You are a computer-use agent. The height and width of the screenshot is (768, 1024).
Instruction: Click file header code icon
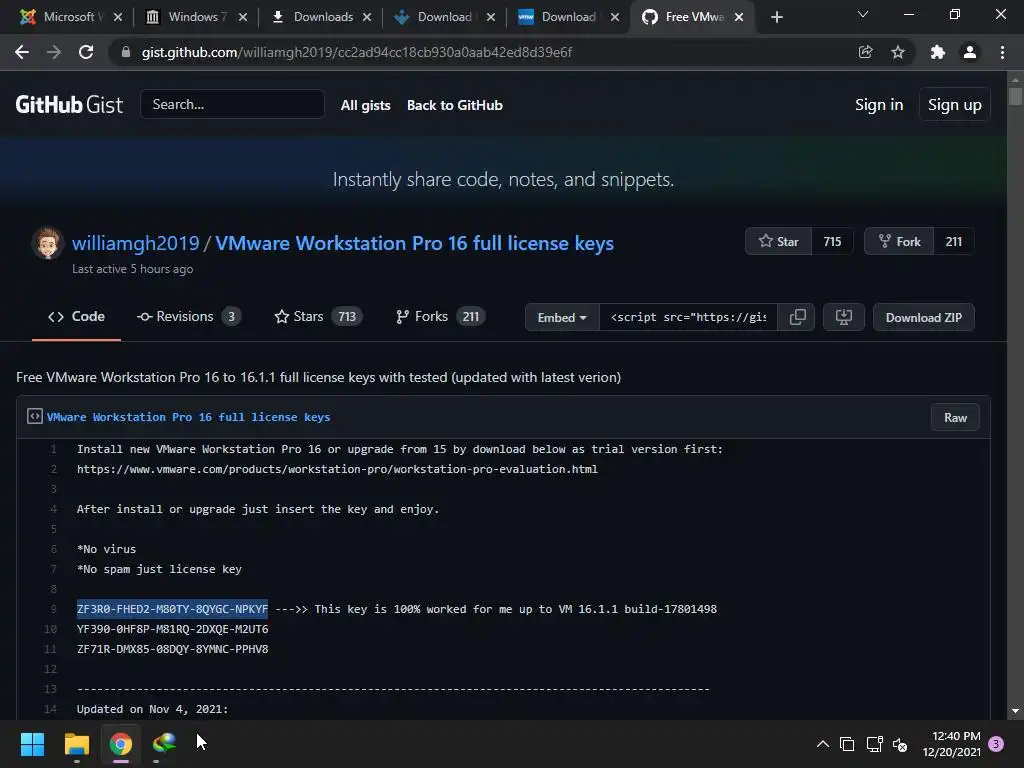pyautogui.click(x=35, y=417)
